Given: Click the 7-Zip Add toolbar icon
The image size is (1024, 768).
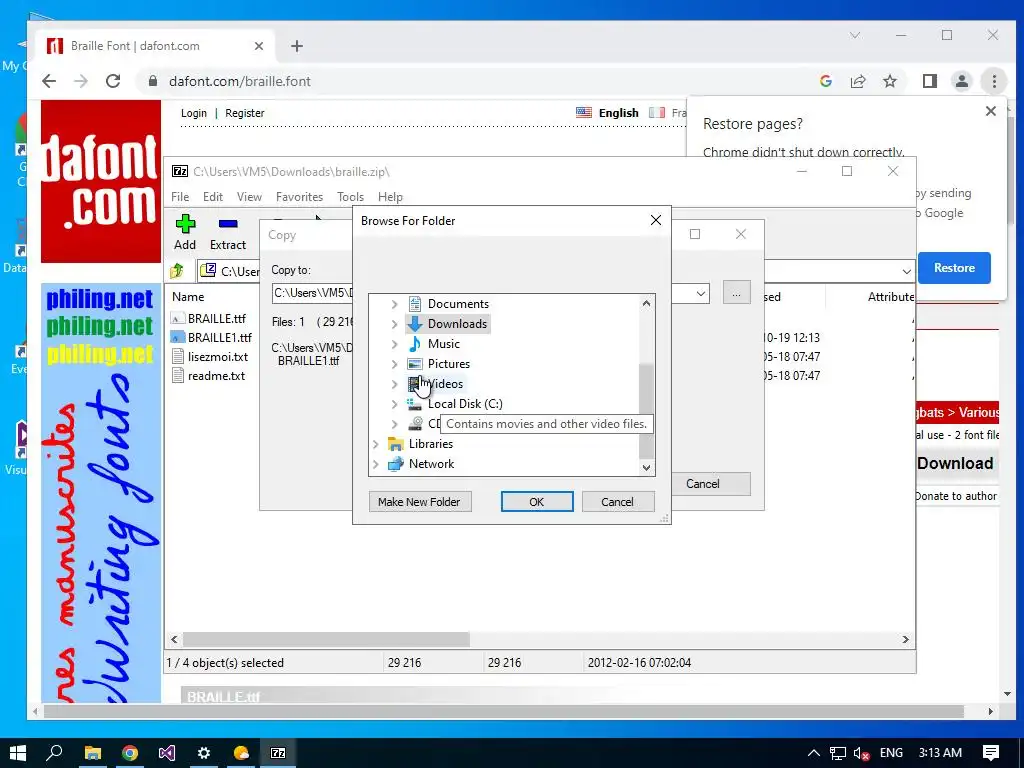Looking at the screenshot, I should coord(185,224).
